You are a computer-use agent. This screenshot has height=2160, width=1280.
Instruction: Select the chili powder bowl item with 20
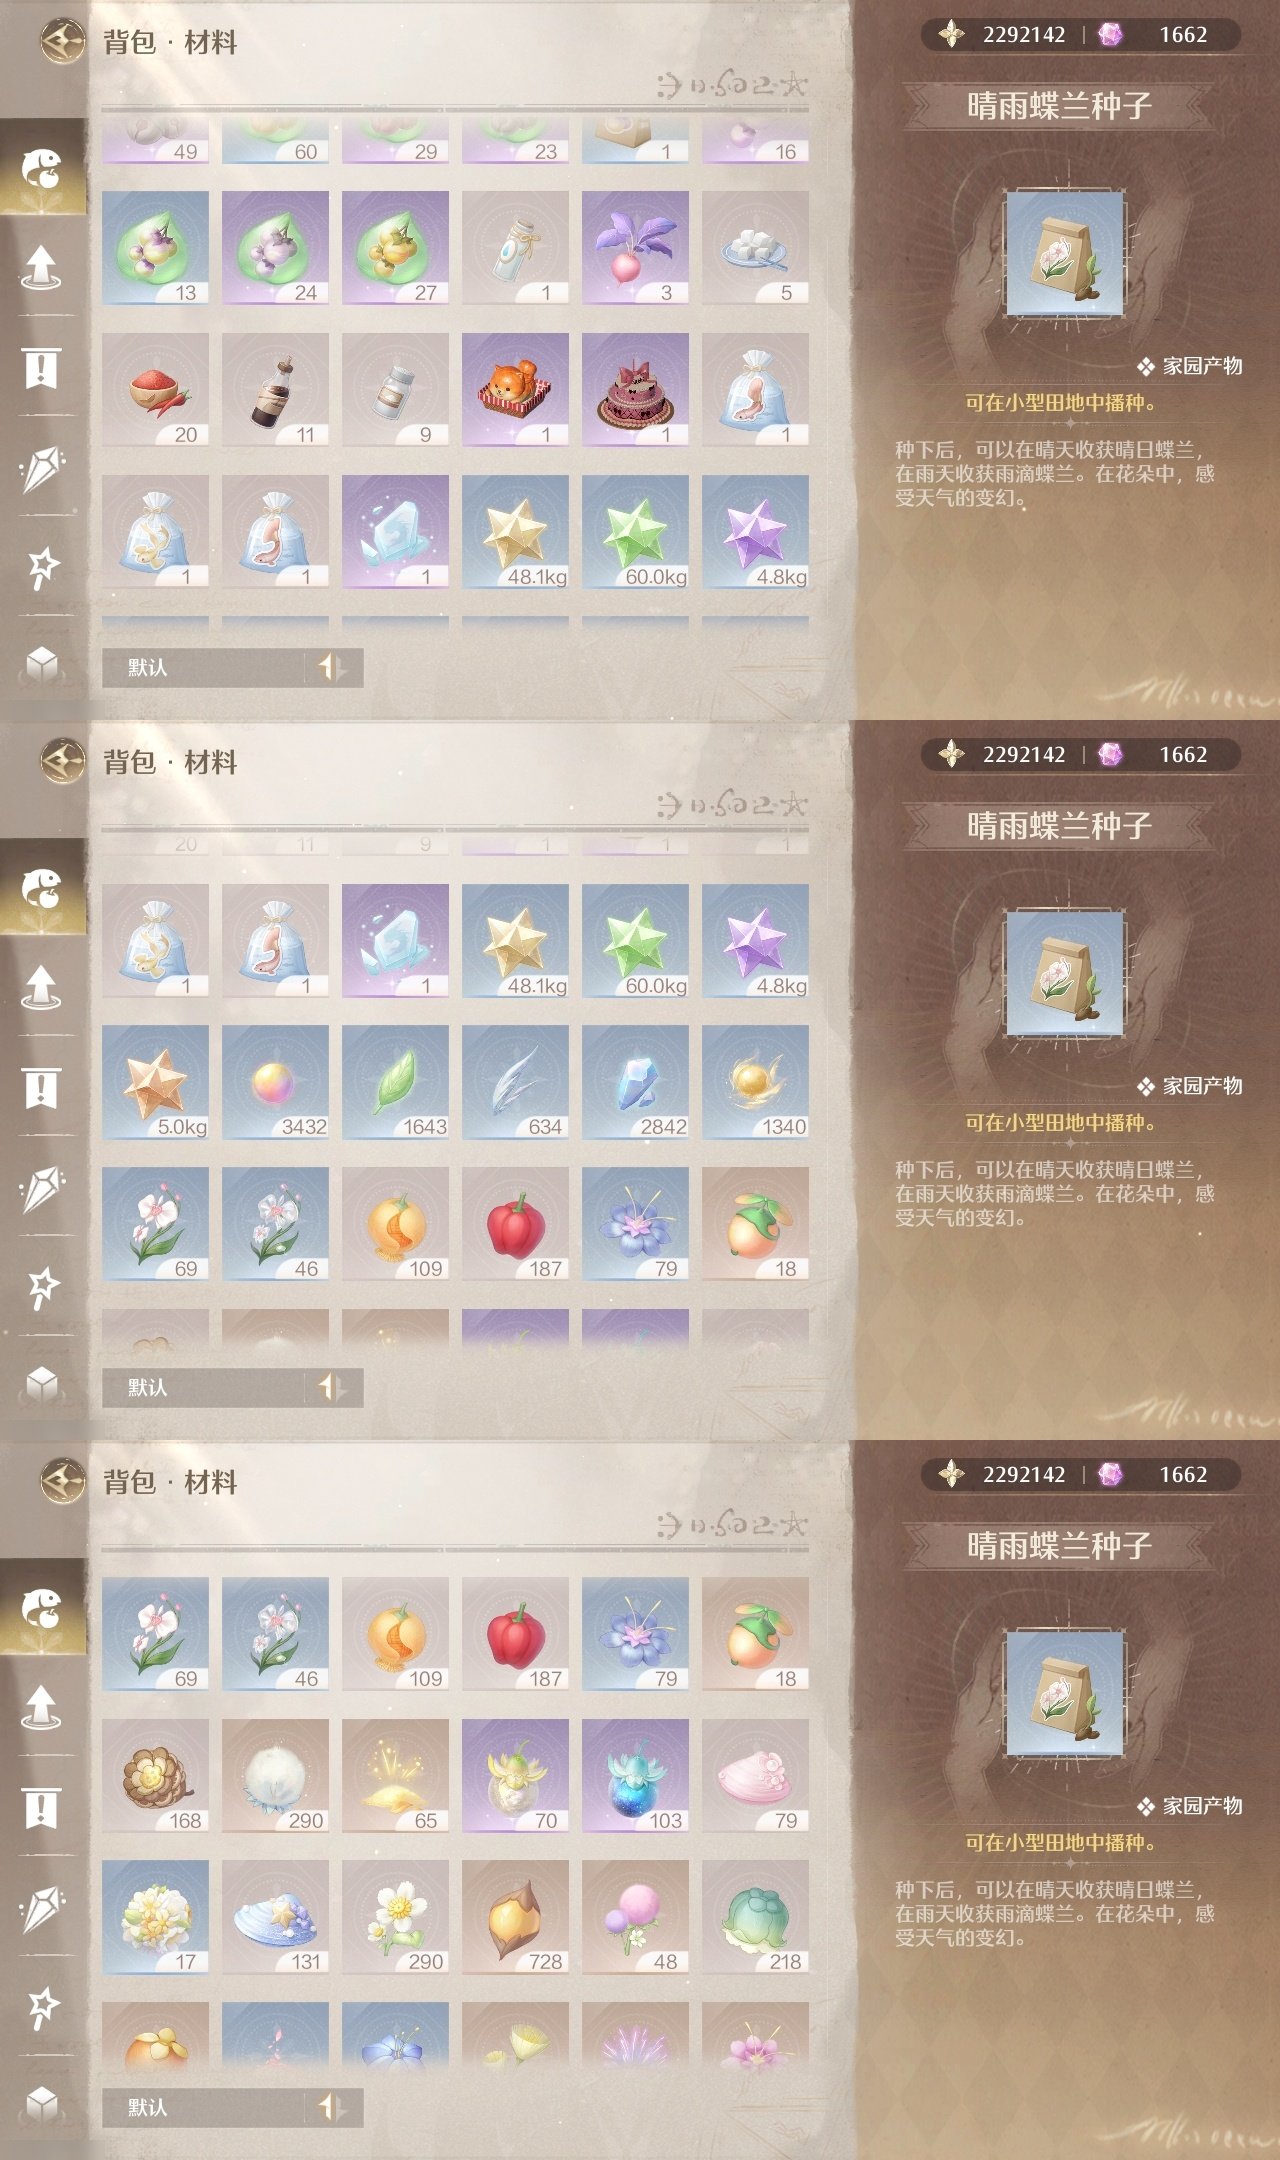click(155, 390)
